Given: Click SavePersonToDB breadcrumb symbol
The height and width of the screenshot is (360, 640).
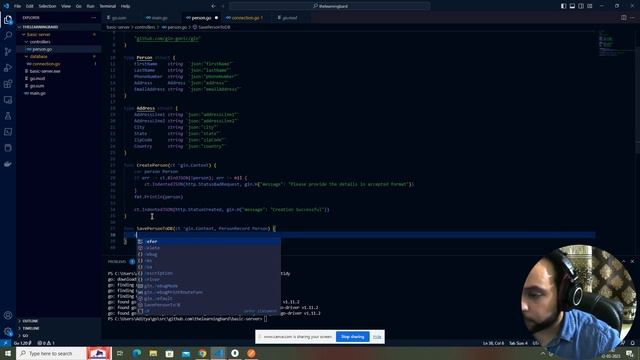Looking at the screenshot, I should point(214,27).
